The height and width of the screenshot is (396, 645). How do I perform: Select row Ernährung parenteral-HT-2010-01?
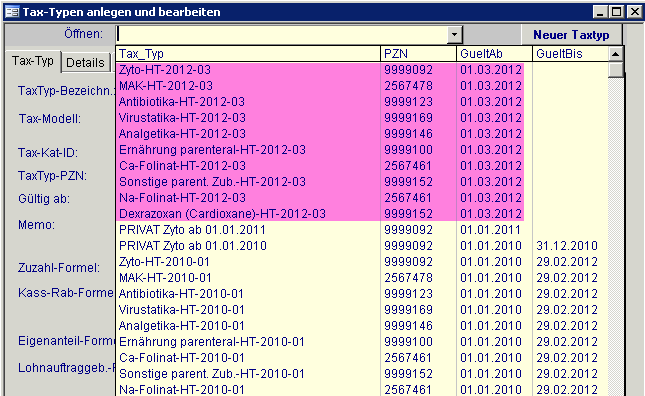(362, 342)
